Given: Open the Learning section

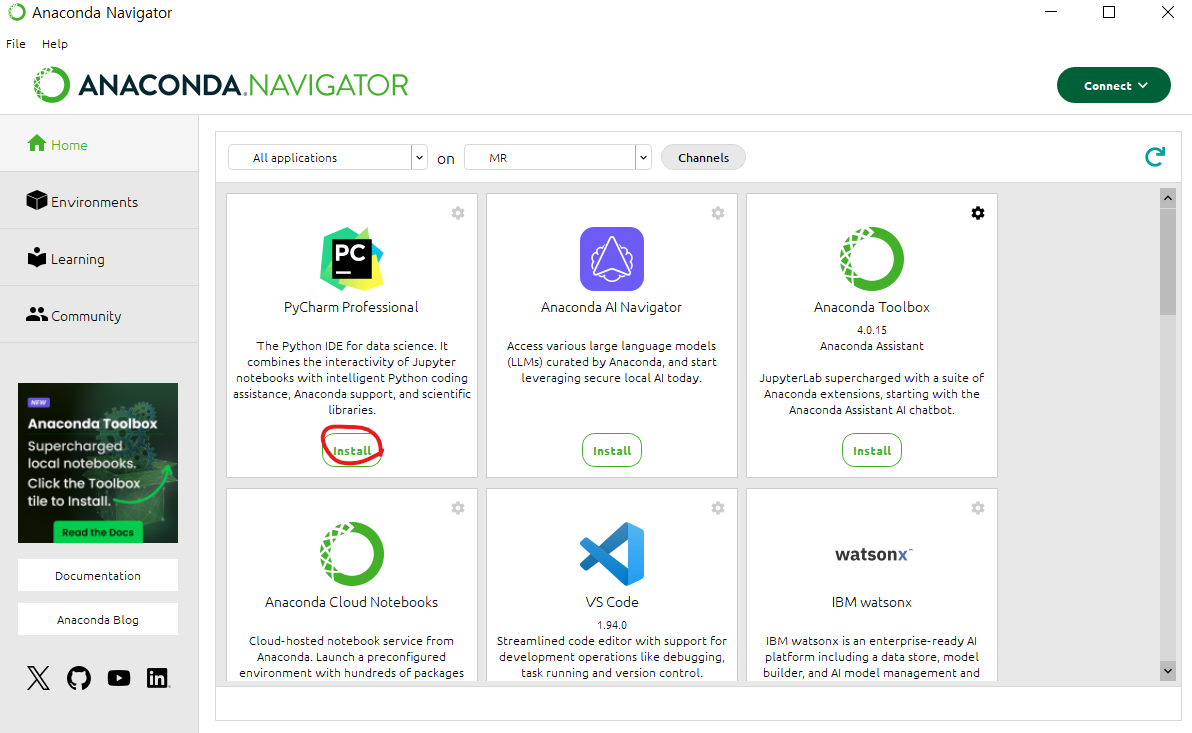Looking at the screenshot, I should (x=99, y=258).
